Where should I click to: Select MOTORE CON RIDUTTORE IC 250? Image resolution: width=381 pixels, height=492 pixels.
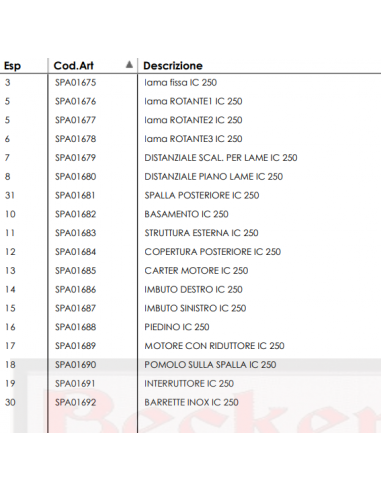[x=214, y=346]
